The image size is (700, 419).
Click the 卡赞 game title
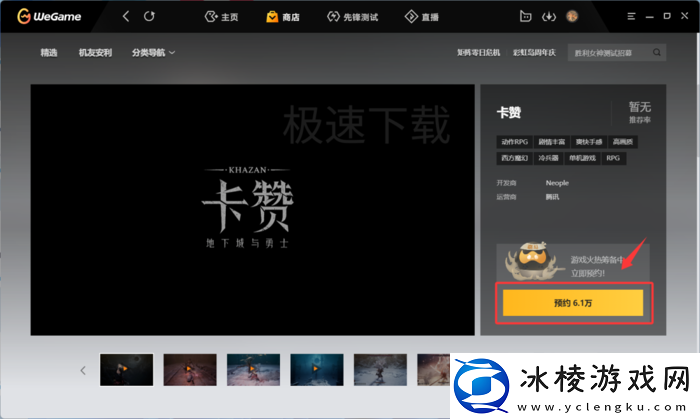[x=509, y=112]
